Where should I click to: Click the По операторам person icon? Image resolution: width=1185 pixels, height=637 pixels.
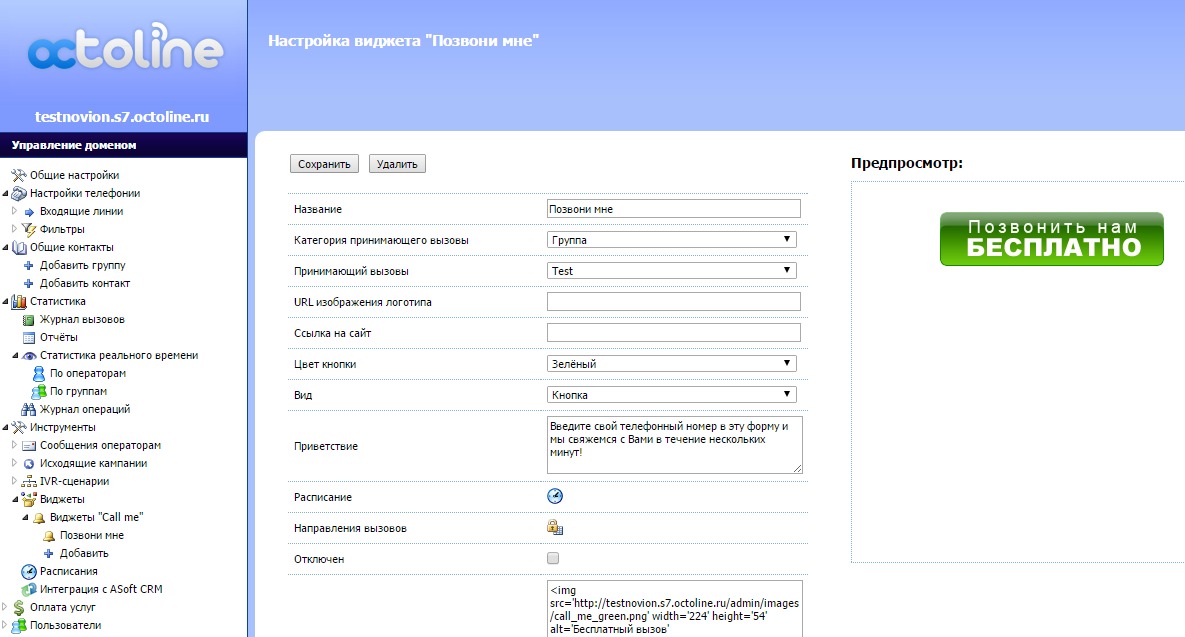click(x=39, y=373)
